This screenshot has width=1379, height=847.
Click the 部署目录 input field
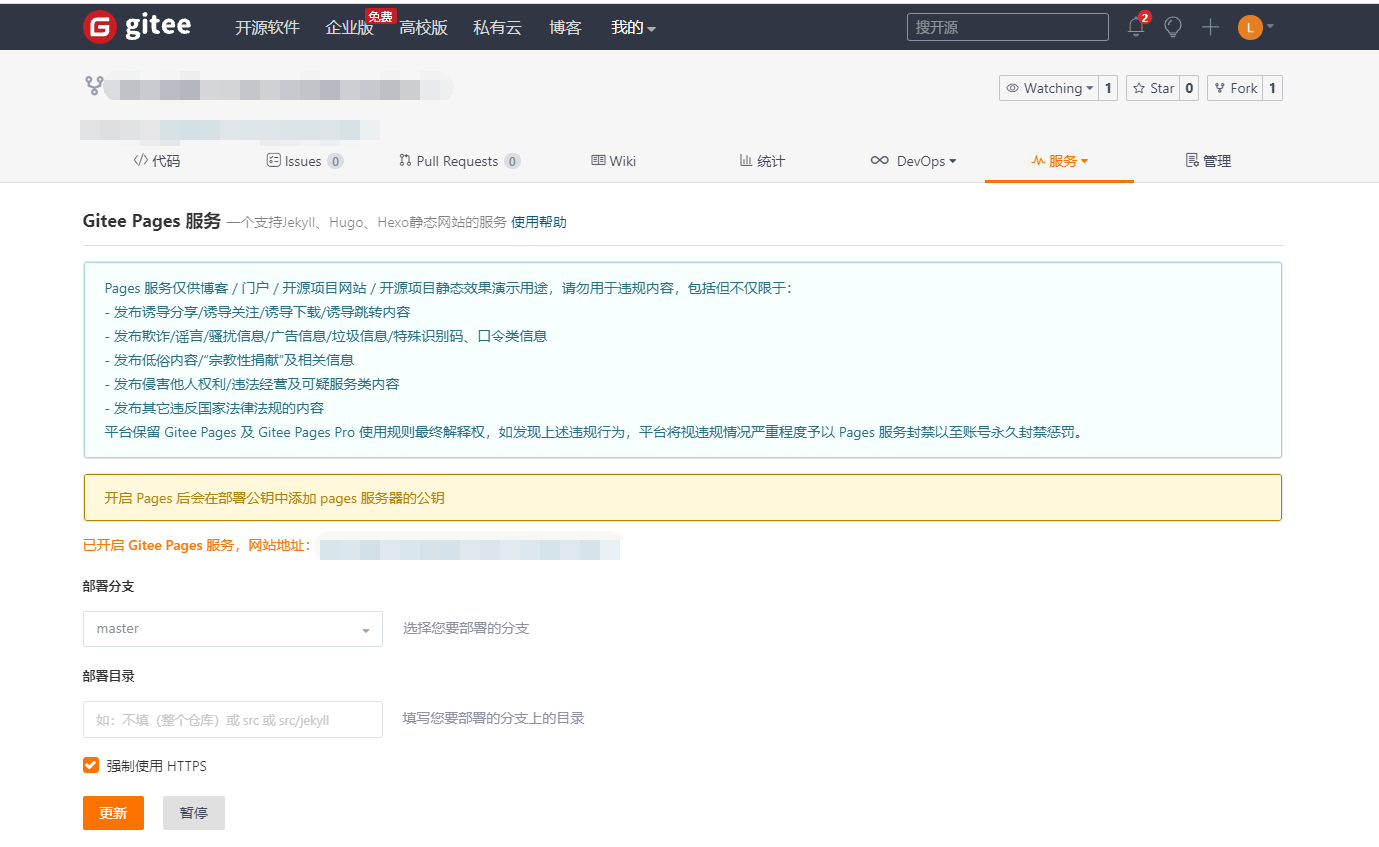click(x=233, y=719)
